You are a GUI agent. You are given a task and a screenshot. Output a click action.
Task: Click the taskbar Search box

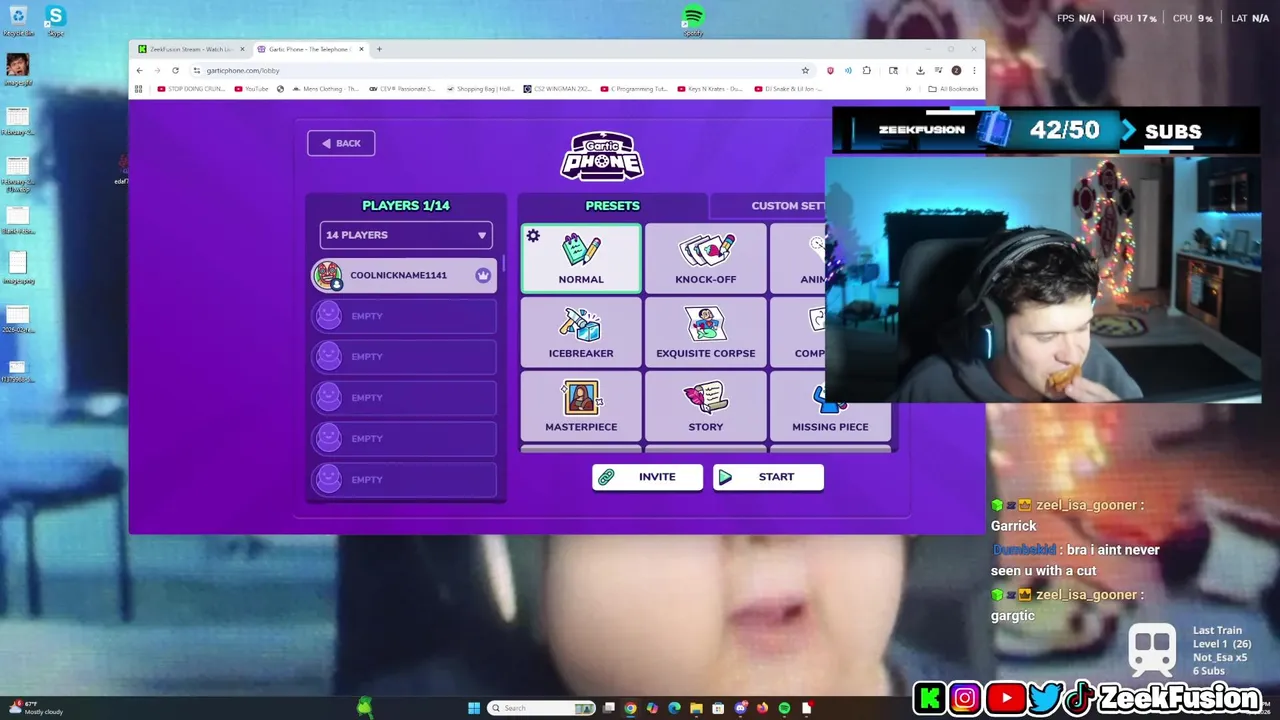(541, 708)
